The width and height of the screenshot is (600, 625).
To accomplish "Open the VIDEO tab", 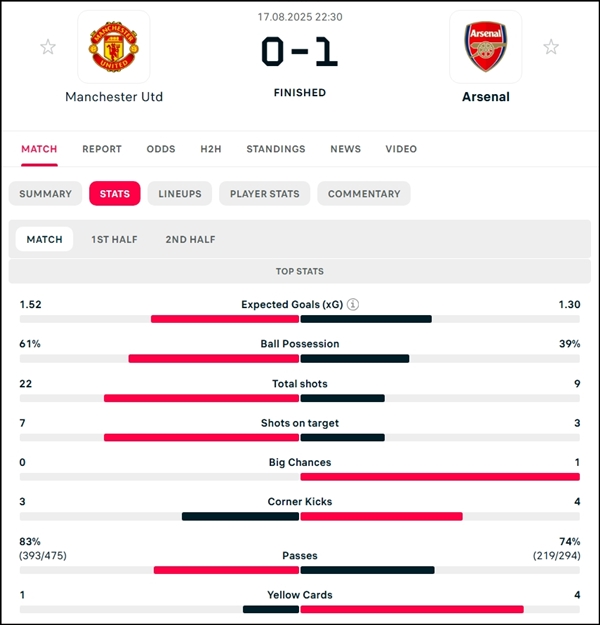I will click(401, 149).
